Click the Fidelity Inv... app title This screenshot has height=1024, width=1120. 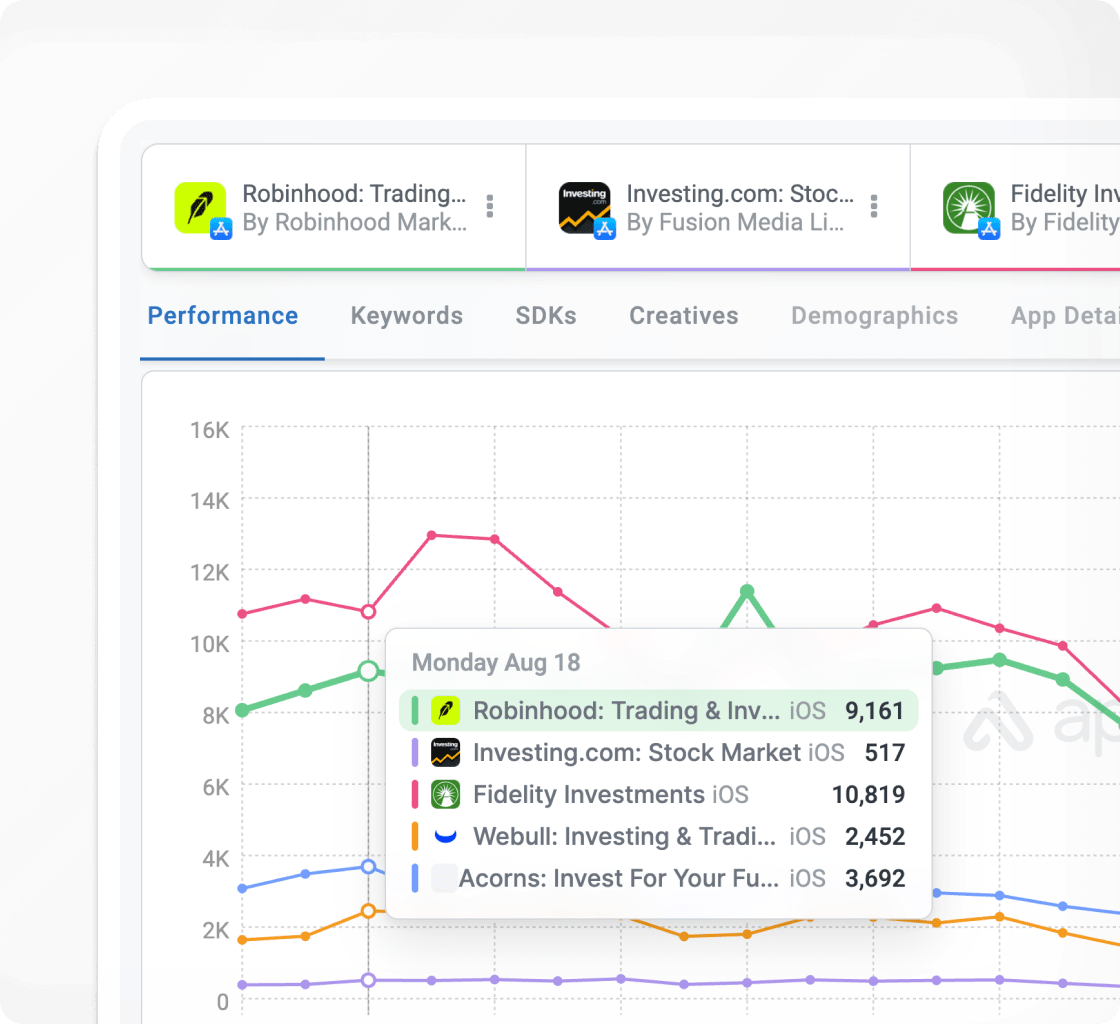pyautogui.click(x=1065, y=194)
